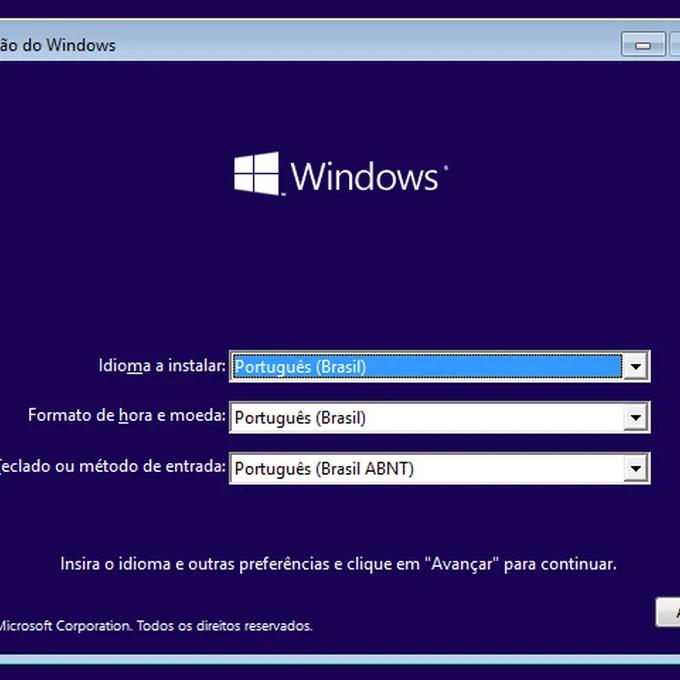Open the "Idioma a instalar" combo box

pos(439,366)
